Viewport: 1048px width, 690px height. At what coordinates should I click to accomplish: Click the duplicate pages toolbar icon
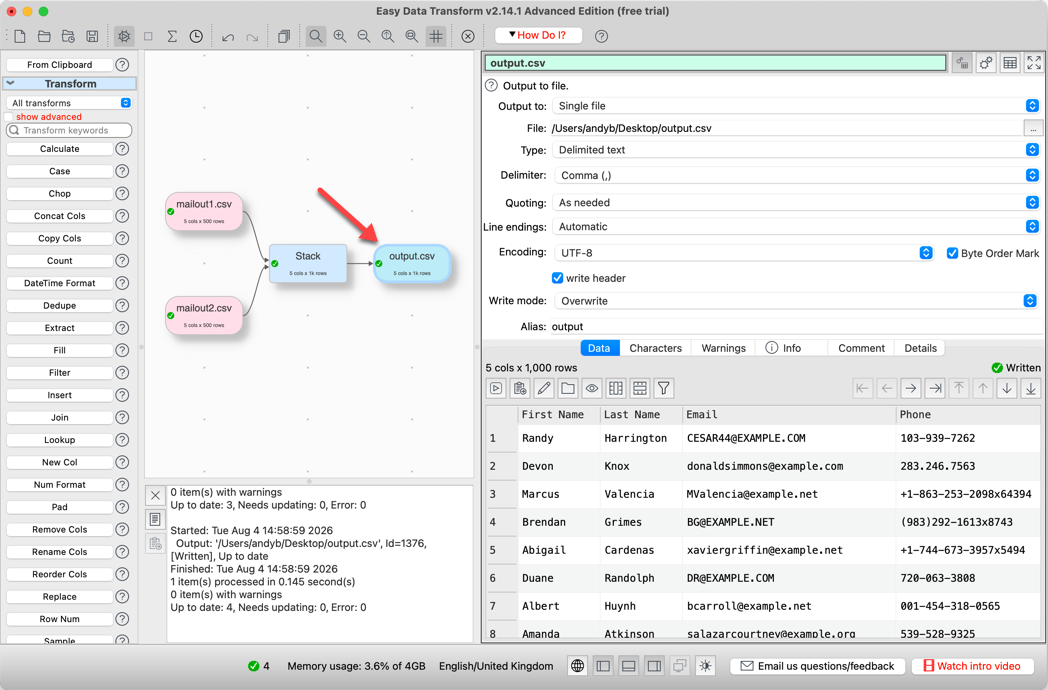click(283, 36)
